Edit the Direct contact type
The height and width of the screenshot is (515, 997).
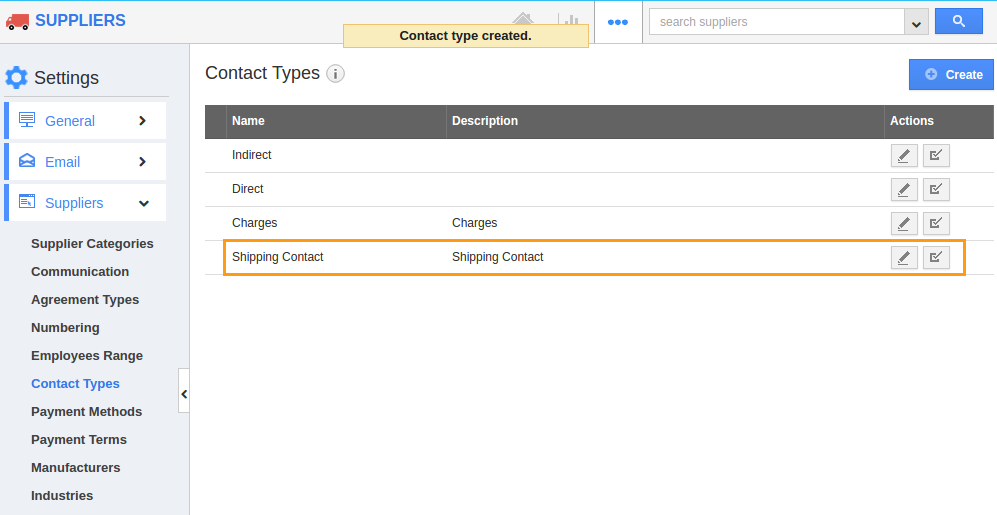click(x=904, y=189)
